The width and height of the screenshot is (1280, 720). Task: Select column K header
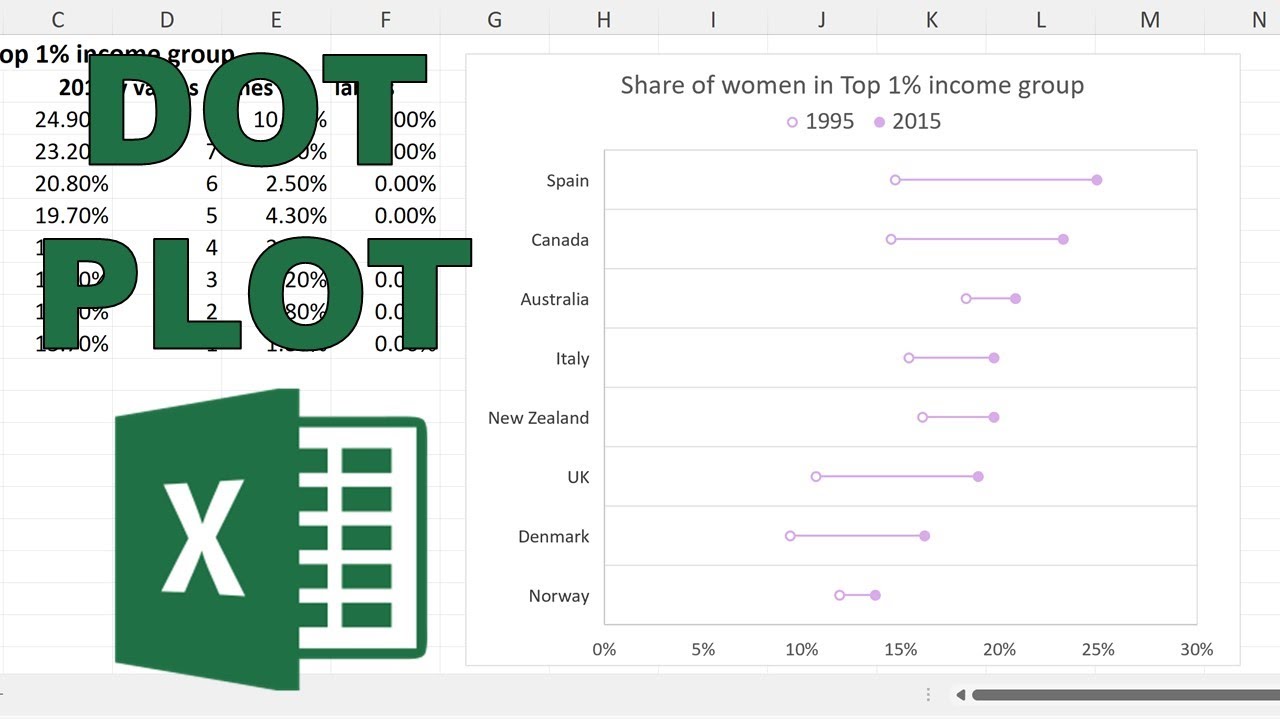click(x=932, y=18)
